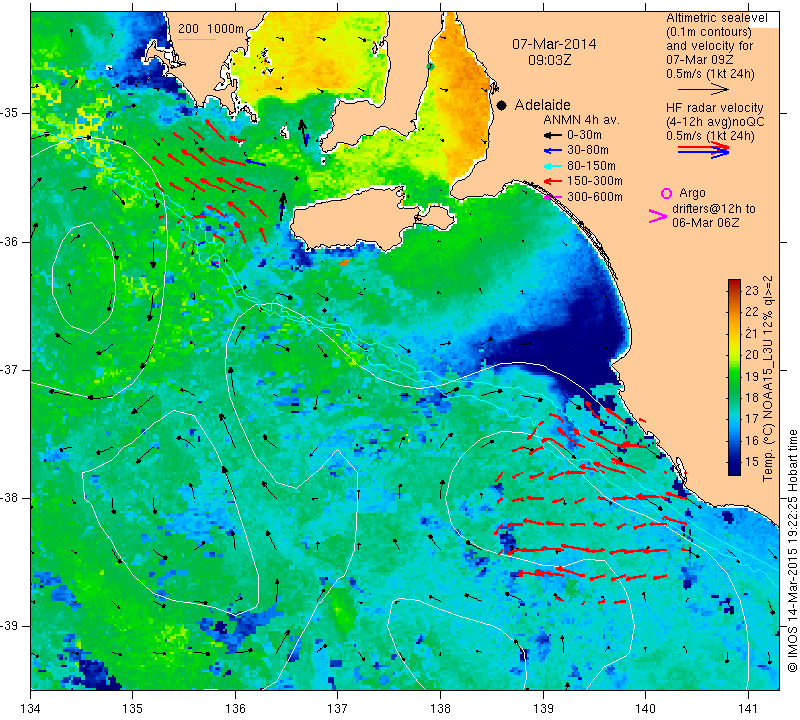Click the longitude axis label 140

tap(645, 708)
